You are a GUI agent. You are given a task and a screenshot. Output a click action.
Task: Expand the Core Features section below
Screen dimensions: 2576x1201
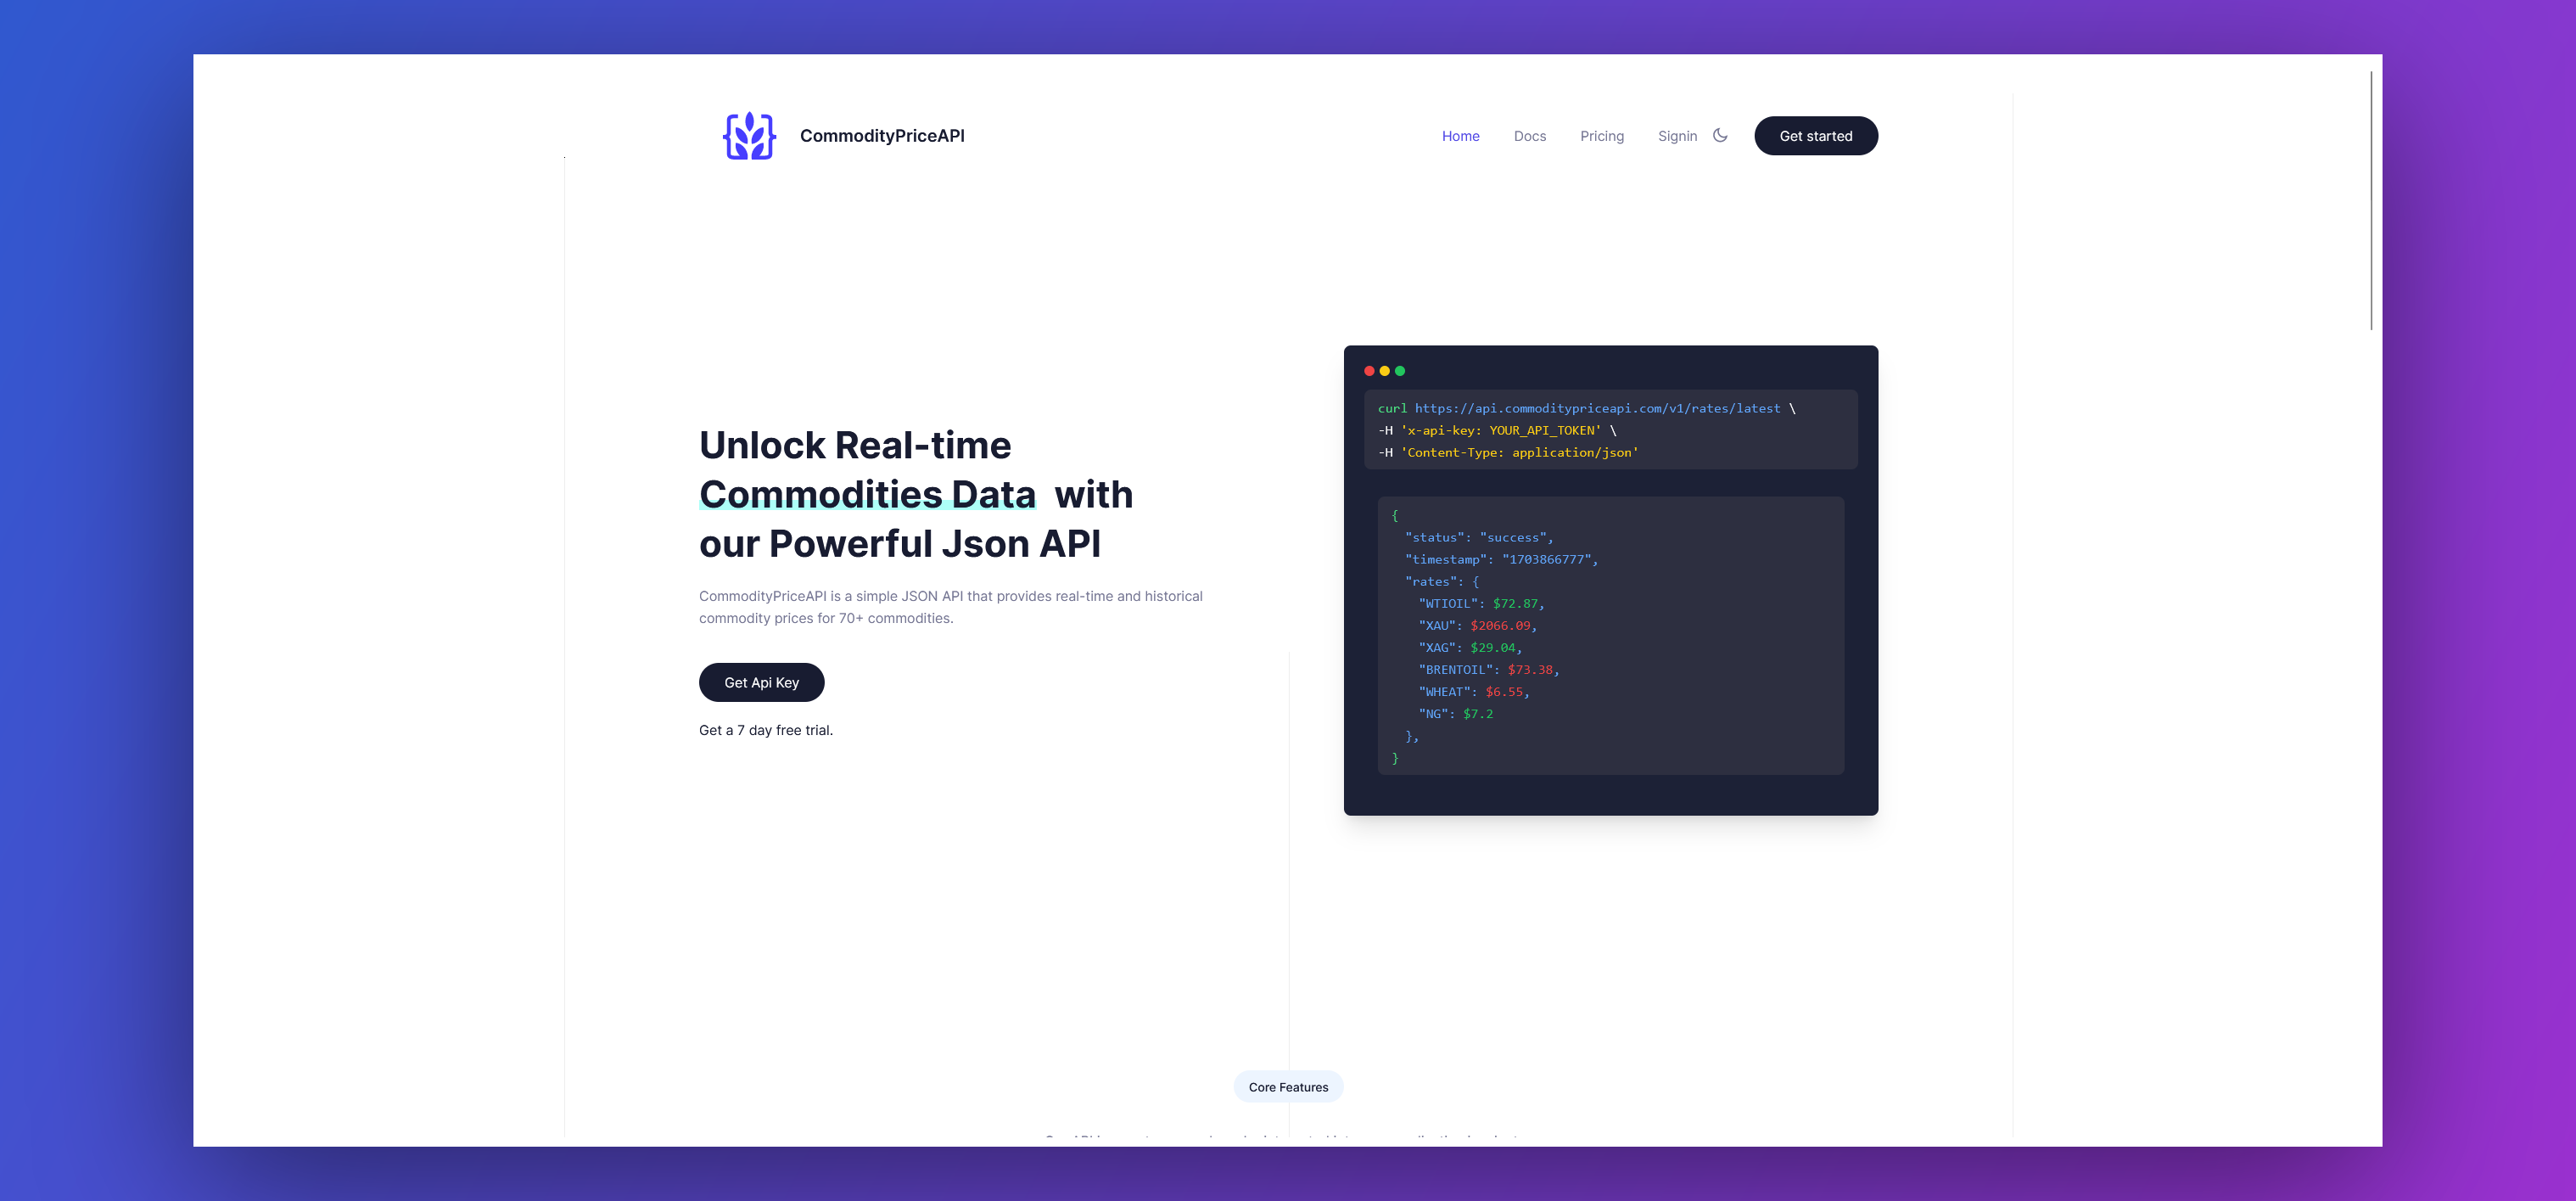tap(1288, 1086)
